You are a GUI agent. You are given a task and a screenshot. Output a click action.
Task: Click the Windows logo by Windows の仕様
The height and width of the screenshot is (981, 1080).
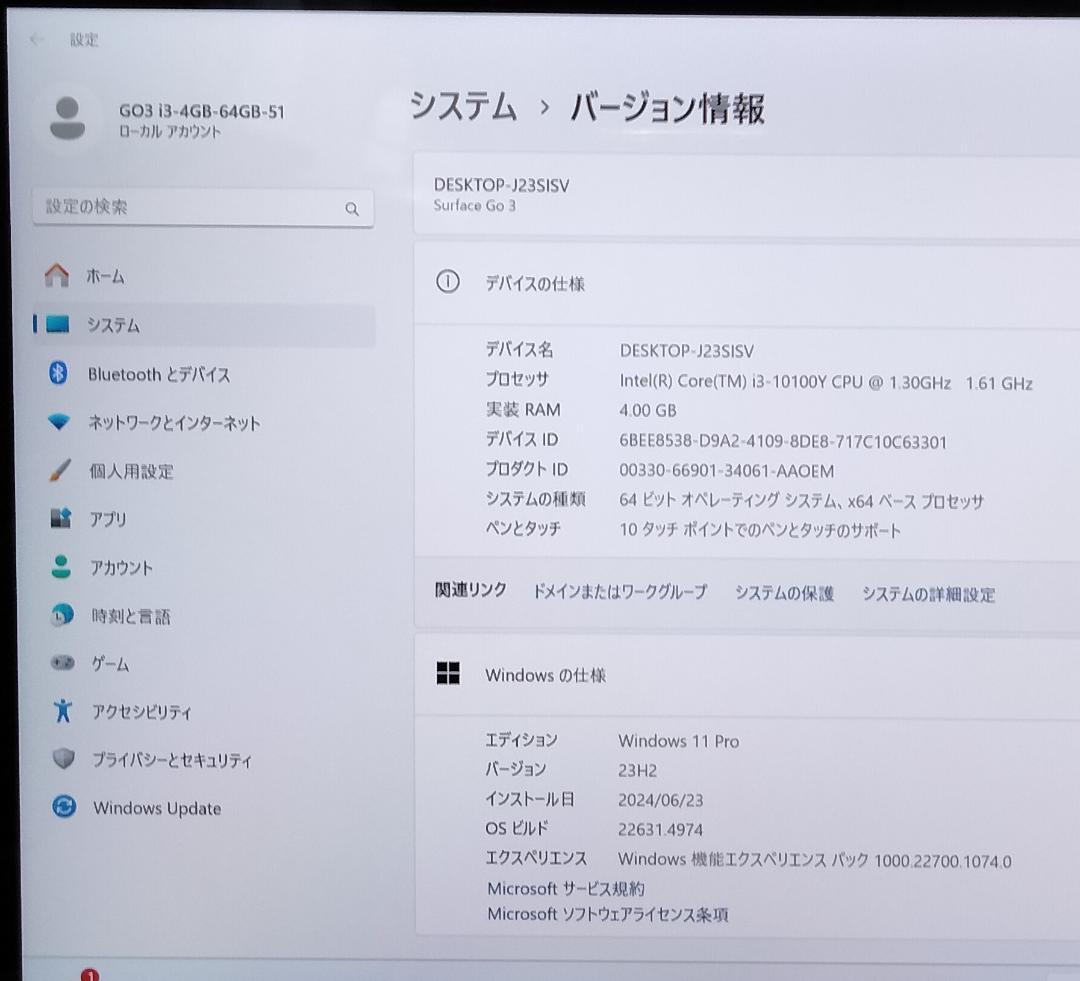pyautogui.click(x=448, y=673)
